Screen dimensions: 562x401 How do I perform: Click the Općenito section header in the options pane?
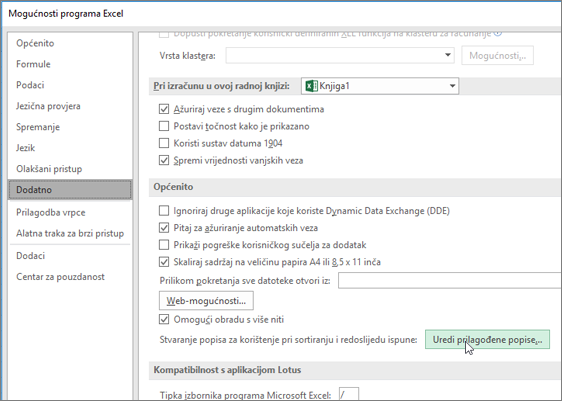coord(173,187)
